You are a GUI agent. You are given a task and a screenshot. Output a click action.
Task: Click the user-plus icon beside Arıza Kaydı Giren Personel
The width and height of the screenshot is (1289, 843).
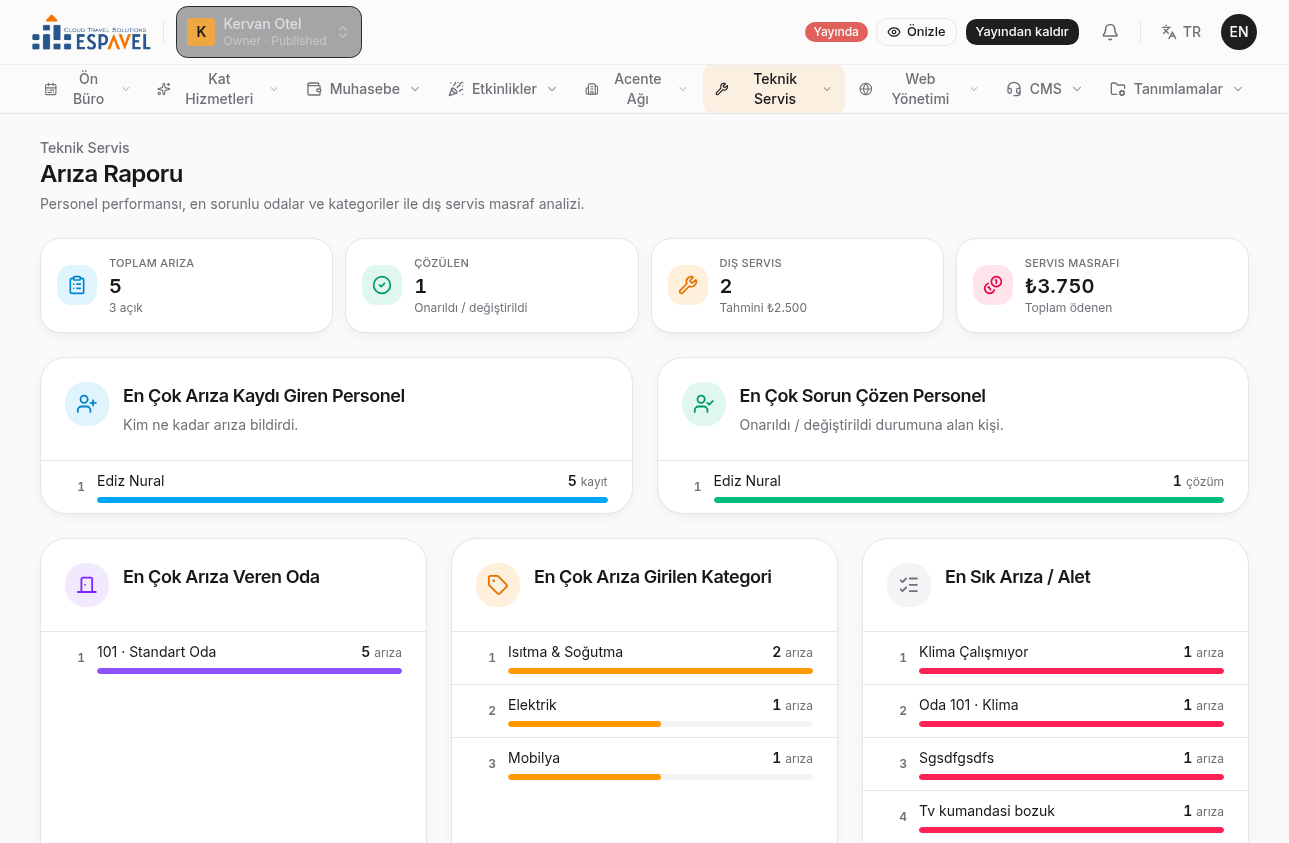(x=87, y=404)
